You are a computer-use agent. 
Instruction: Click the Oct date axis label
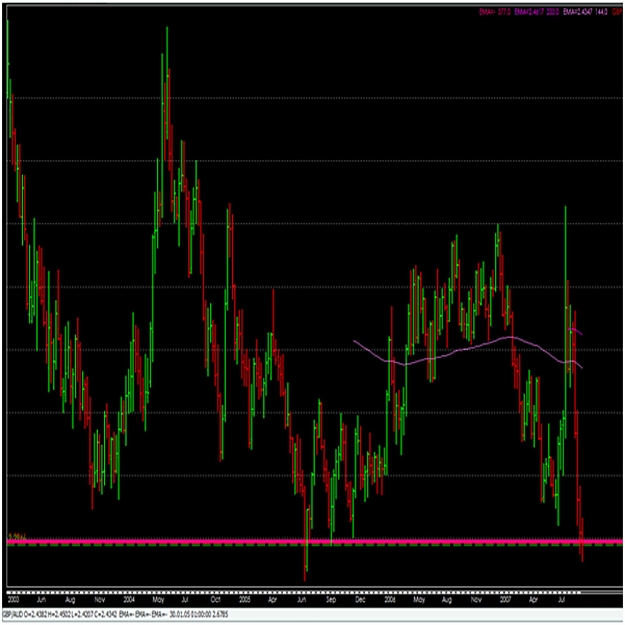click(x=215, y=599)
